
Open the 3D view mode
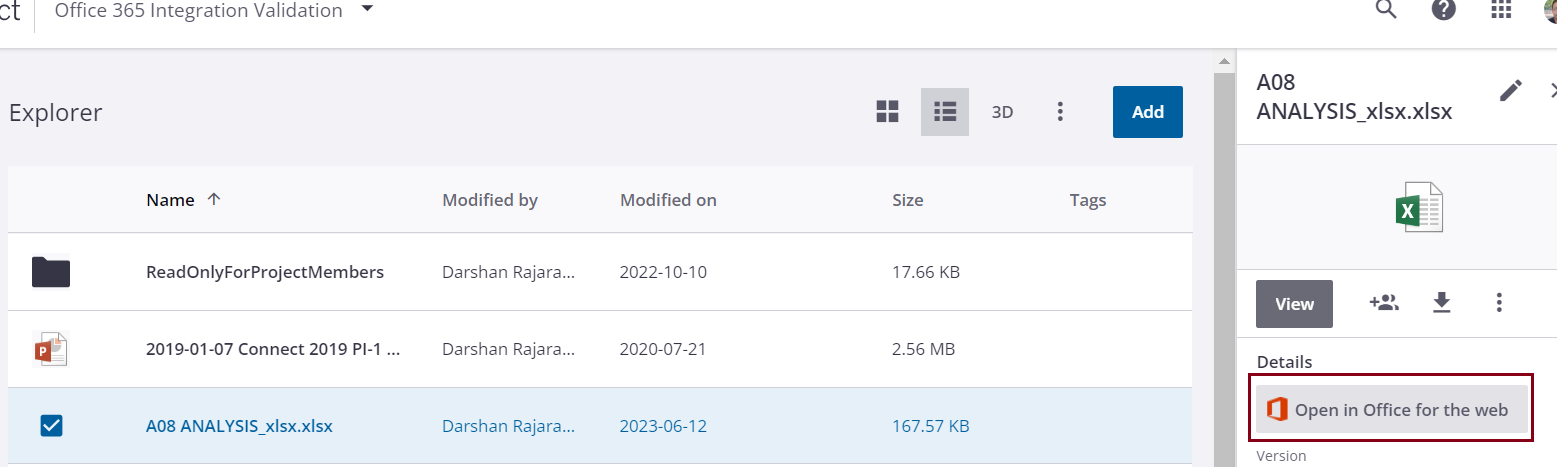(x=1002, y=112)
